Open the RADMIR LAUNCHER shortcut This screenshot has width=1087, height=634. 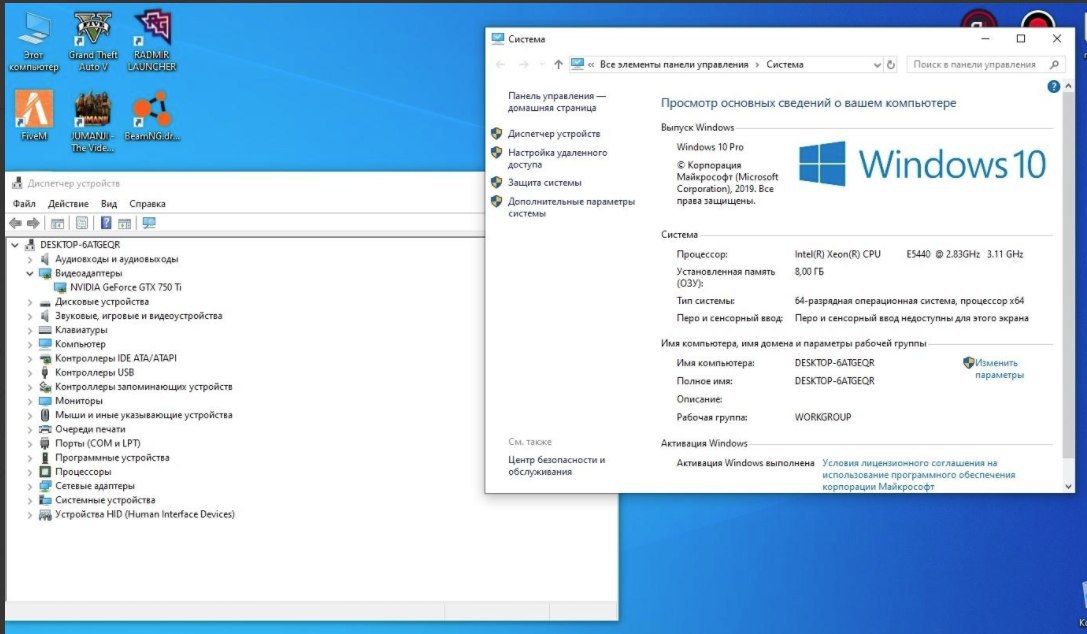click(152, 42)
